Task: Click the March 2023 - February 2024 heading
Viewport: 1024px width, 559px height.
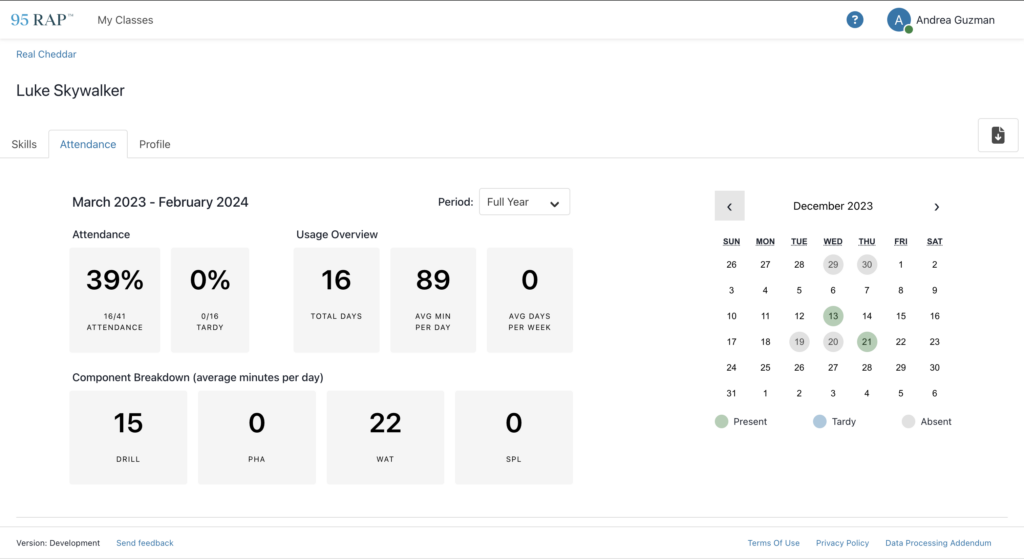Action: click(x=160, y=202)
